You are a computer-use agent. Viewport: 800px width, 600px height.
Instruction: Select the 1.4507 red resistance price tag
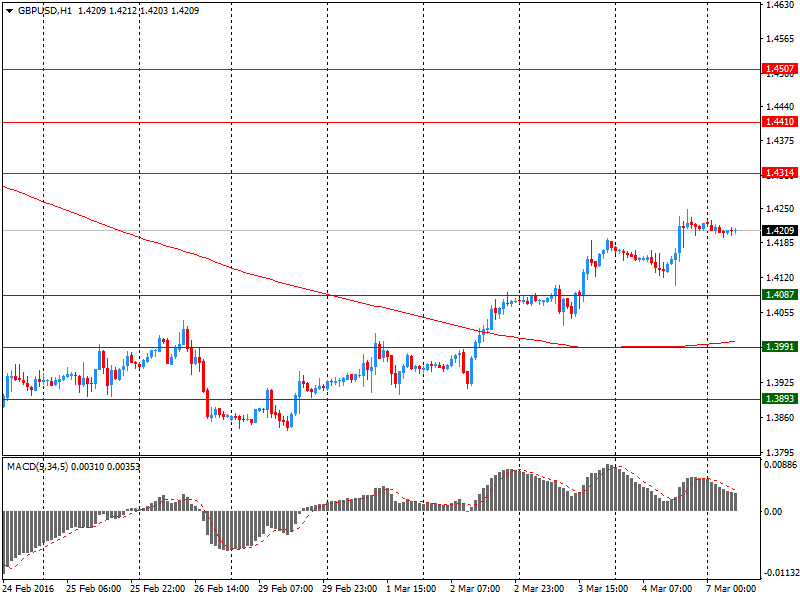(780, 69)
